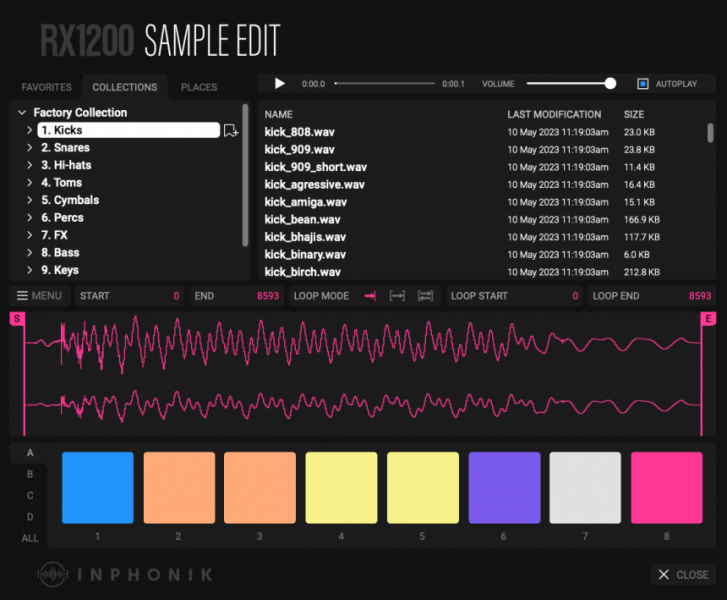This screenshot has height=600, width=727.
Task: Click the LOOP END value field
Action: point(652,296)
